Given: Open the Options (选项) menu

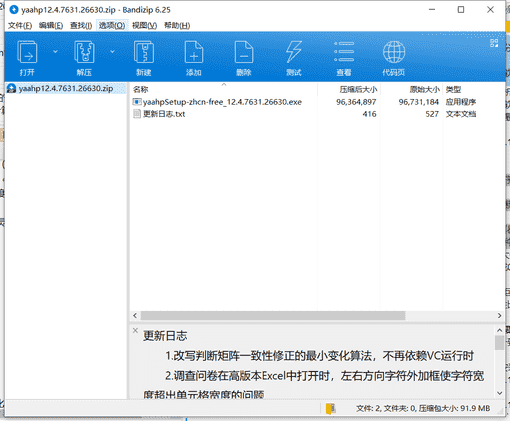Looking at the screenshot, I should [112, 25].
